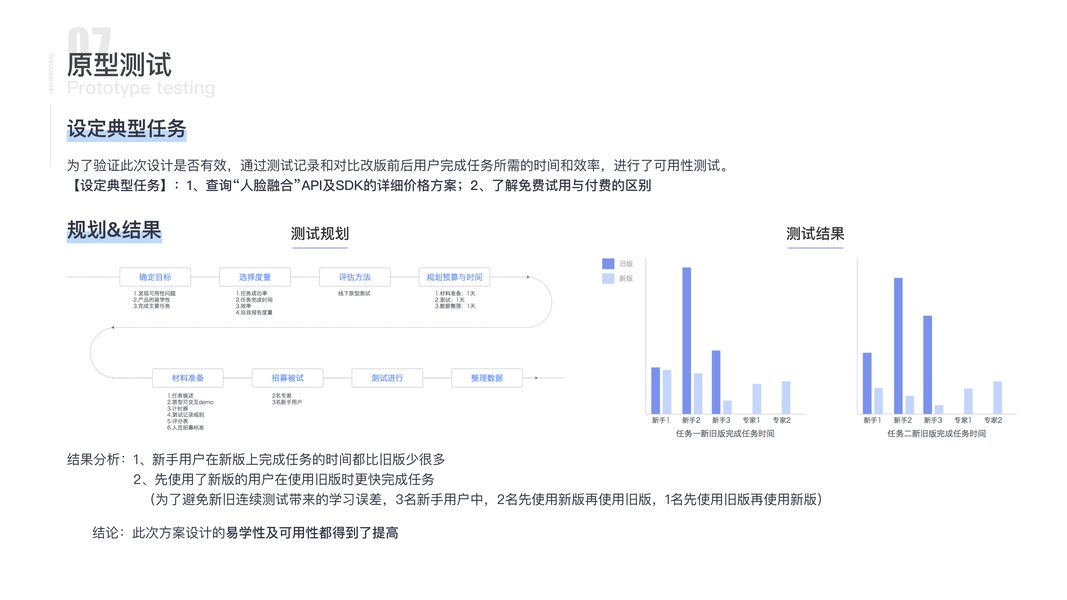Click the 结果分析 line about 新手用户在新版上
The image size is (1067, 600).
click(256, 459)
